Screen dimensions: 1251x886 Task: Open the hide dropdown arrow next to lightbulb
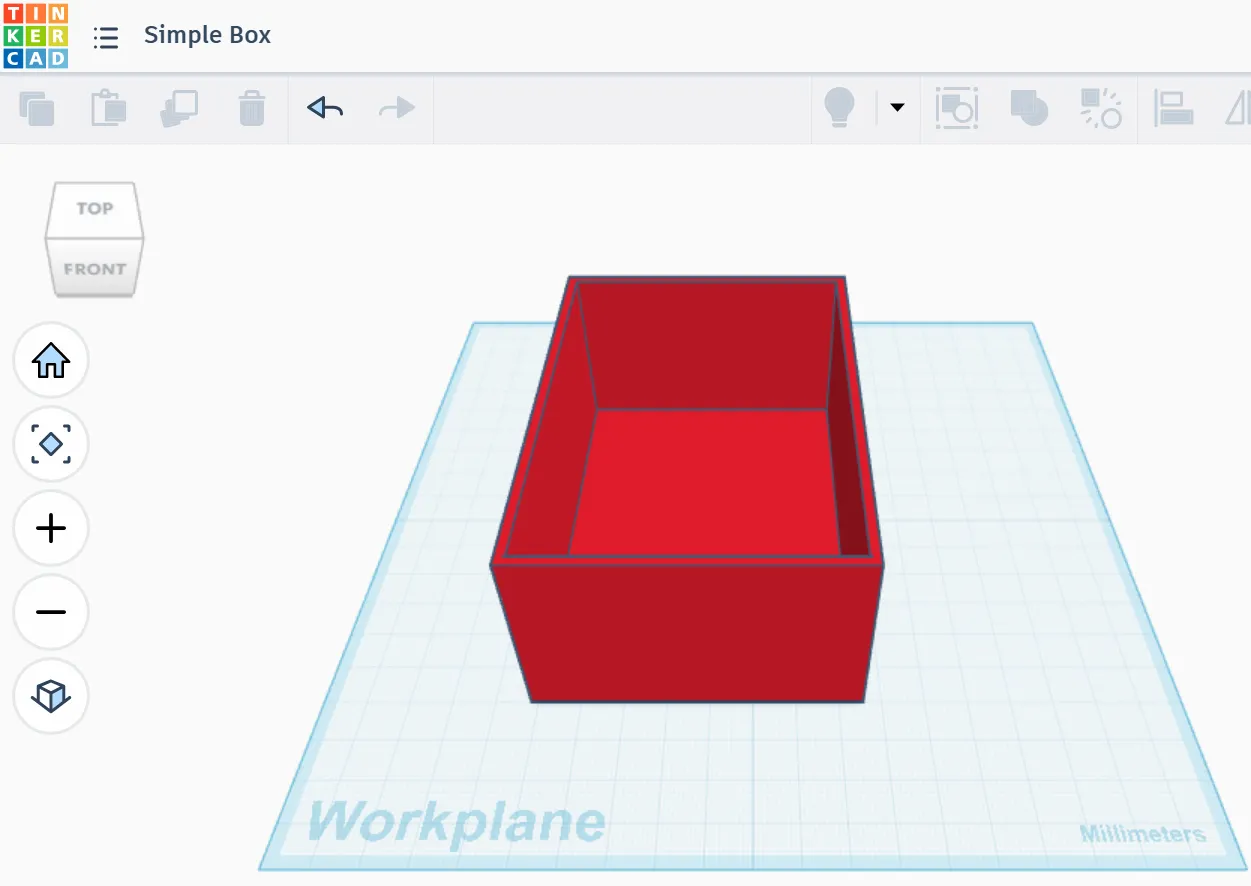coord(897,107)
